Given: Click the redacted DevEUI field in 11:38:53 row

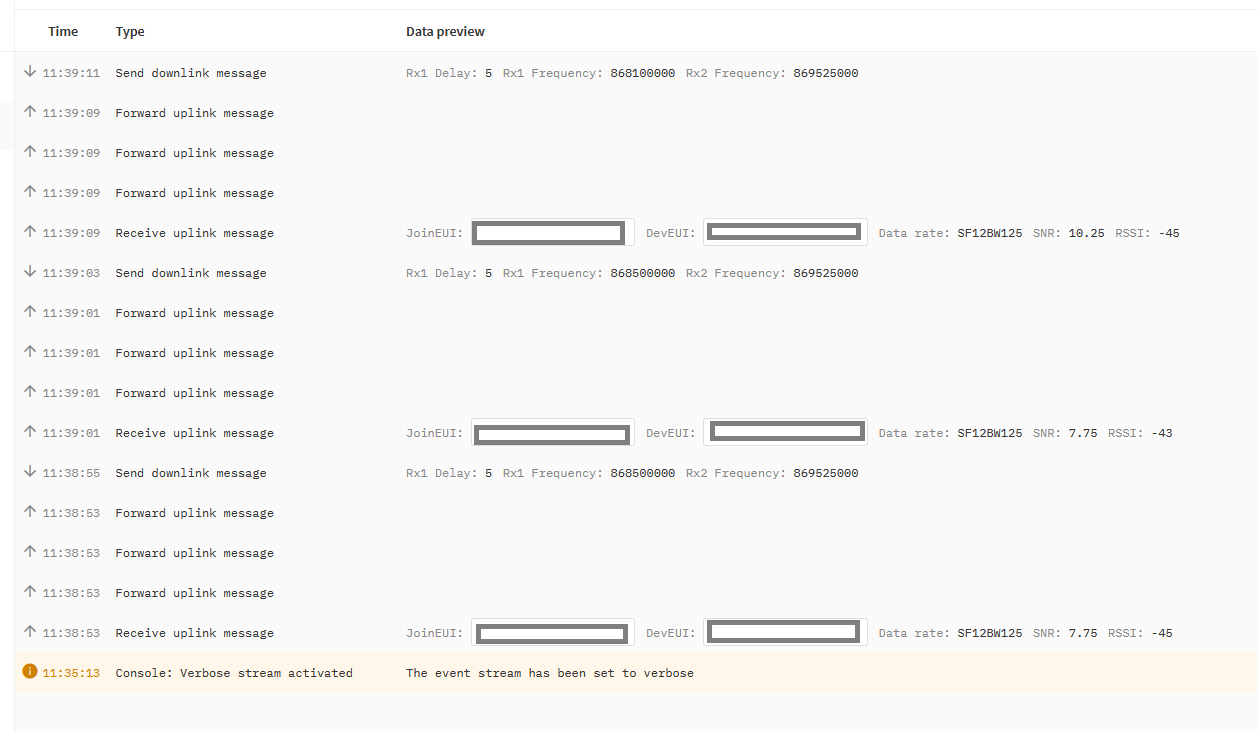Looking at the screenshot, I should [785, 633].
